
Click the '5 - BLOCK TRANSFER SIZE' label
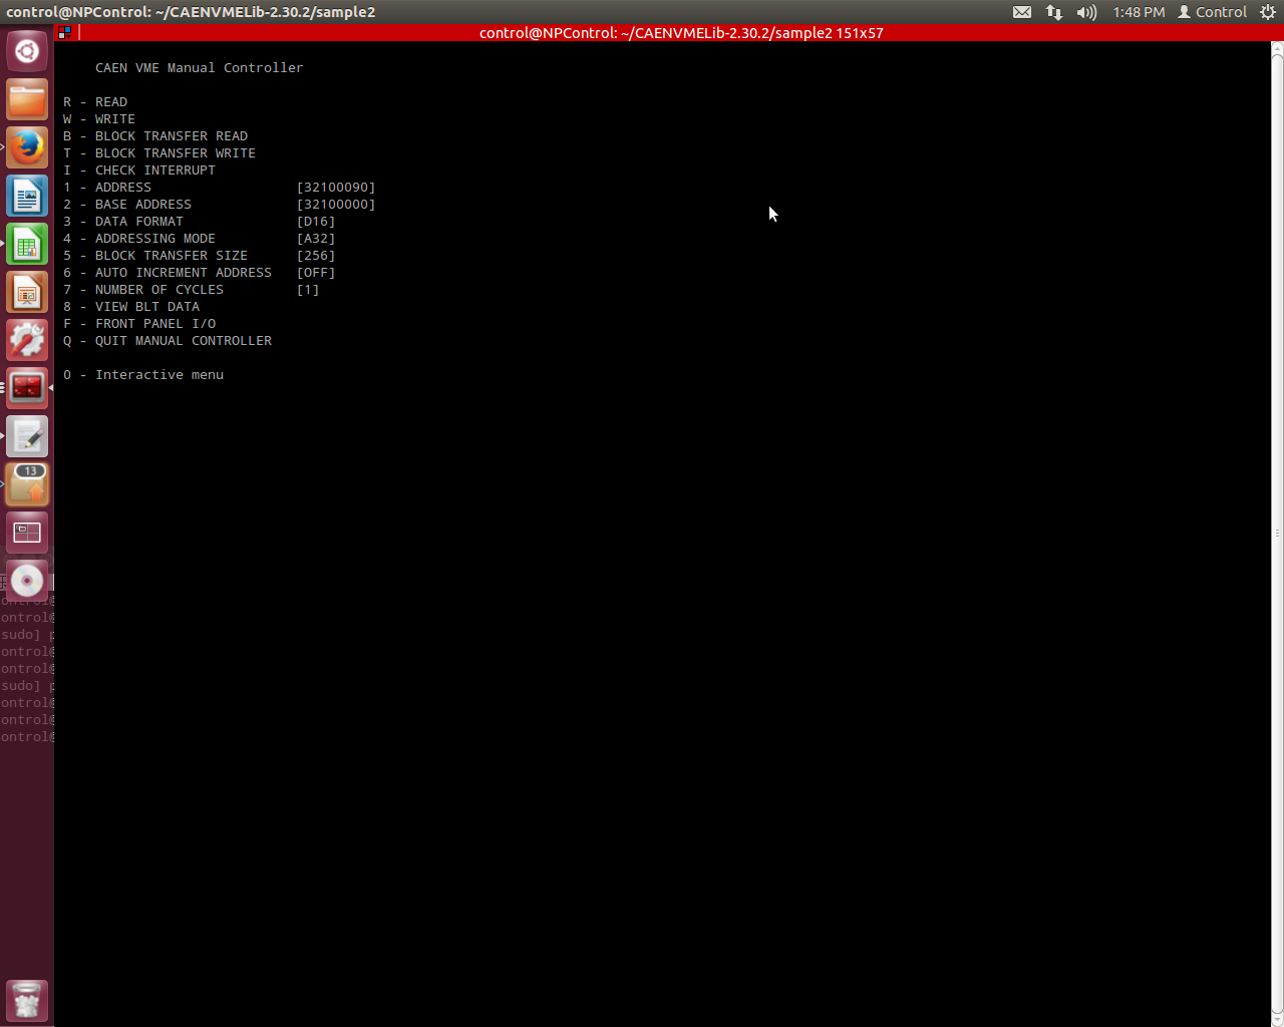coord(155,255)
